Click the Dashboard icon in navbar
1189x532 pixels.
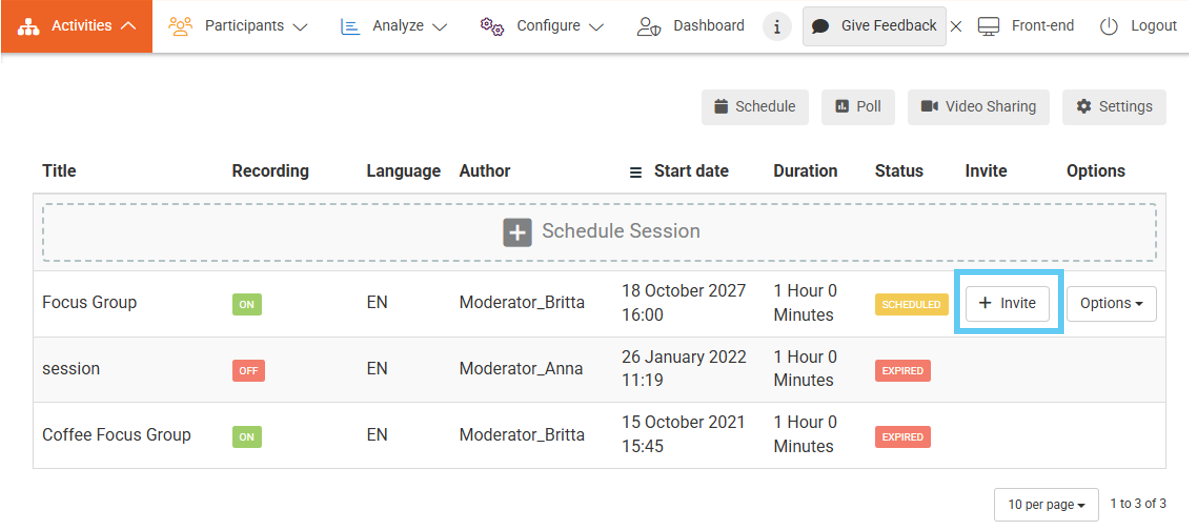click(x=649, y=26)
